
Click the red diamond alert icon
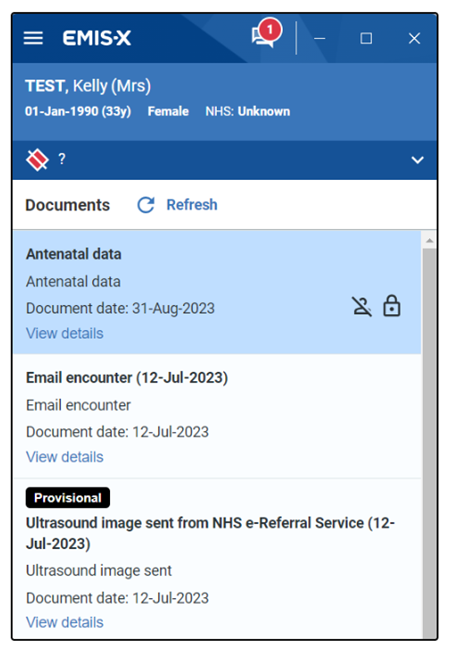pos(37,159)
